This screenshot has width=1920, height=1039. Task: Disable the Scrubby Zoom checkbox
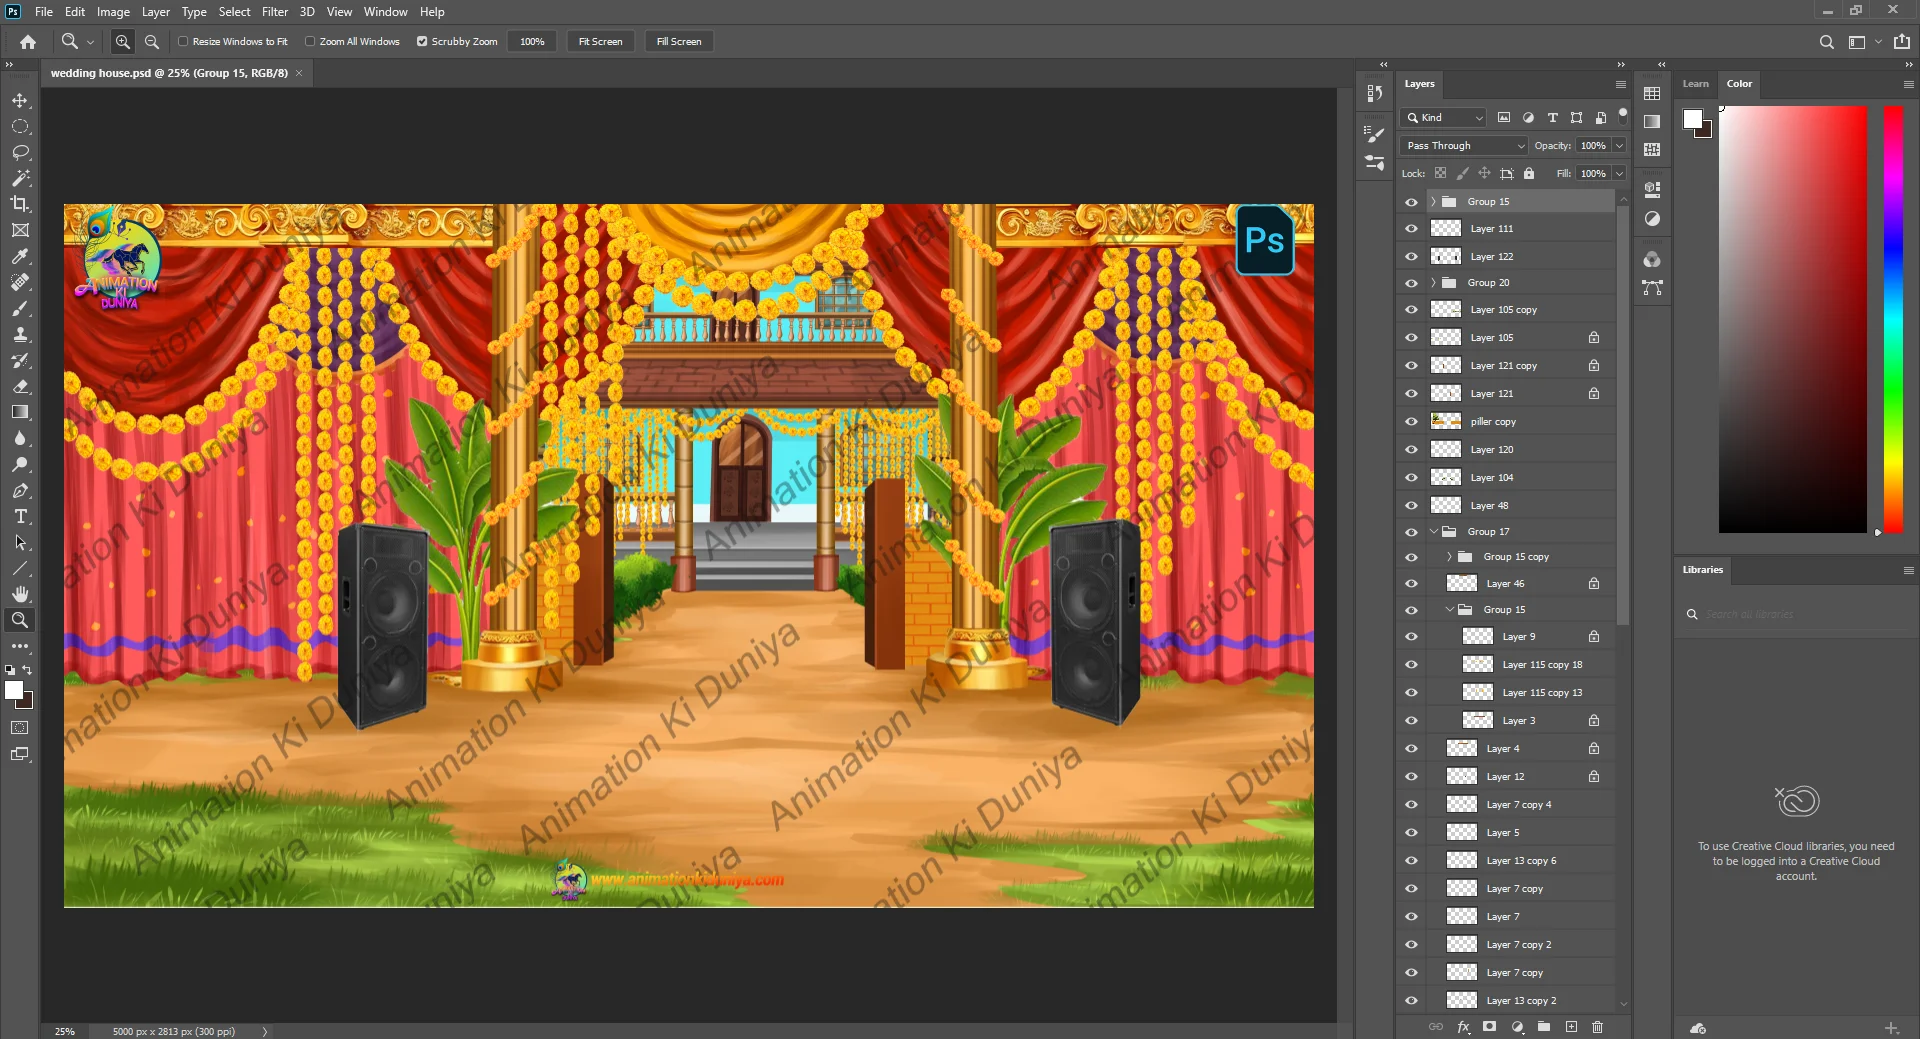pos(422,42)
